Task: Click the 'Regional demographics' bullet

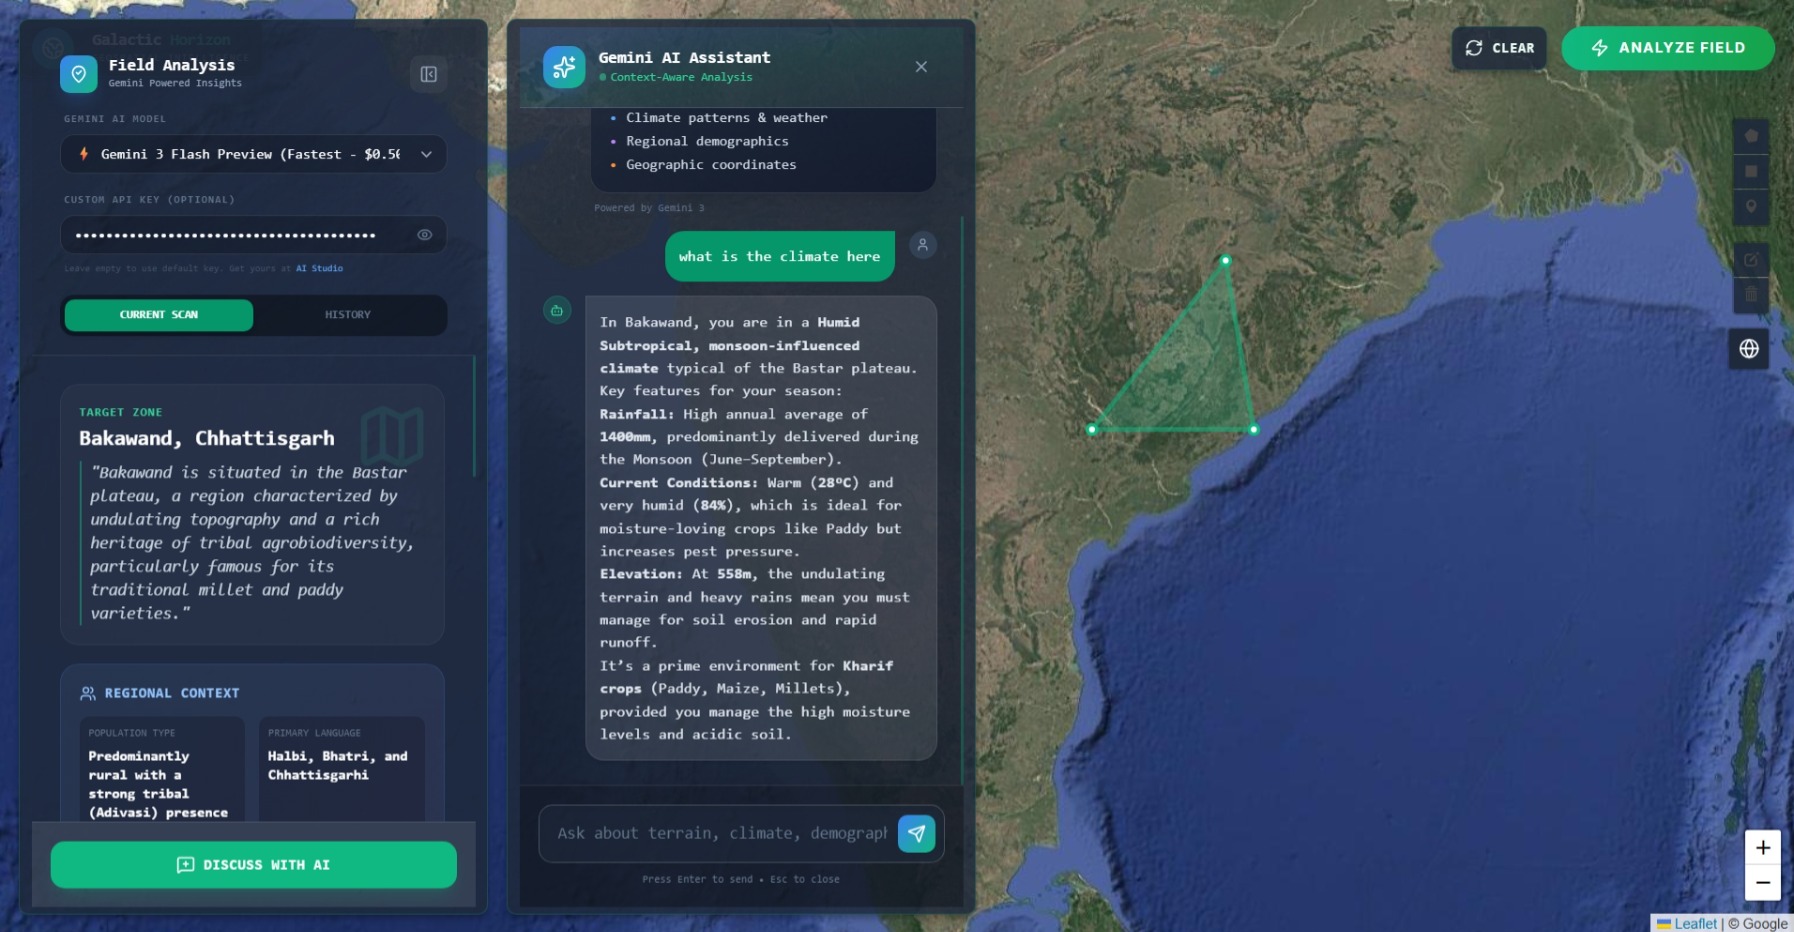Action: 707,142
